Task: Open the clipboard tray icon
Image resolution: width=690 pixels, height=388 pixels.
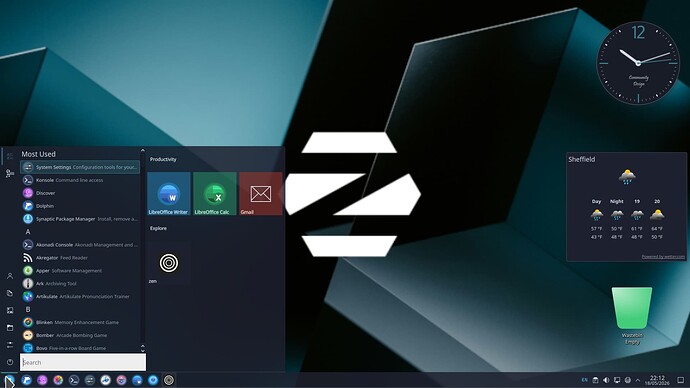Action: tap(595, 380)
